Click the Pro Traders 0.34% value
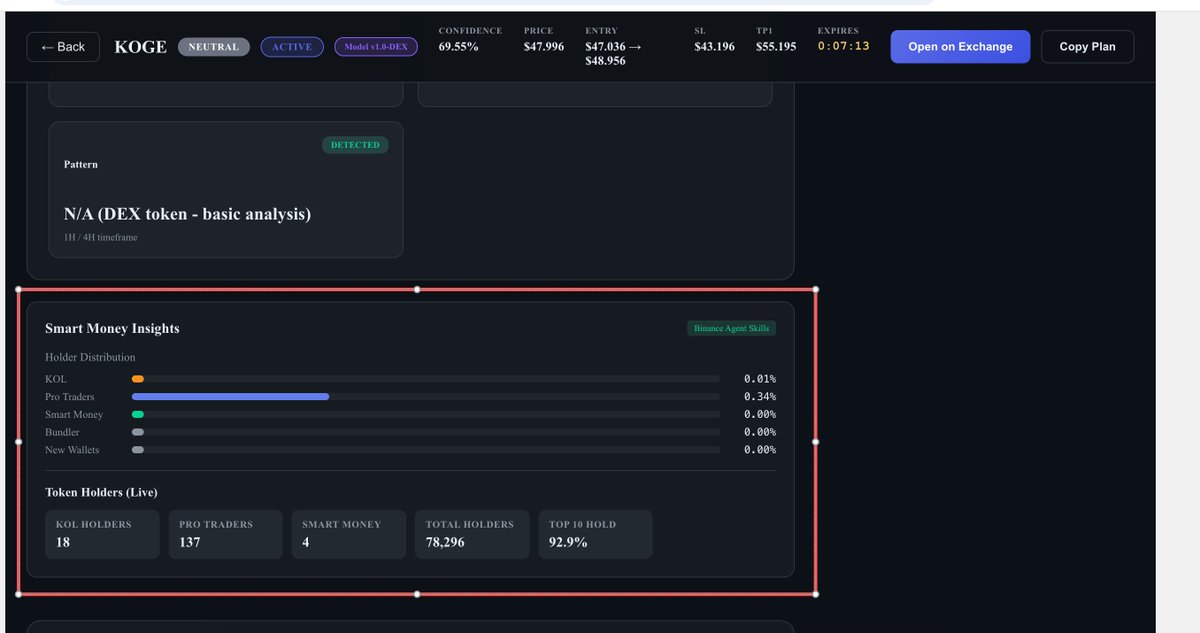 pyautogui.click(x=760, y=397)
